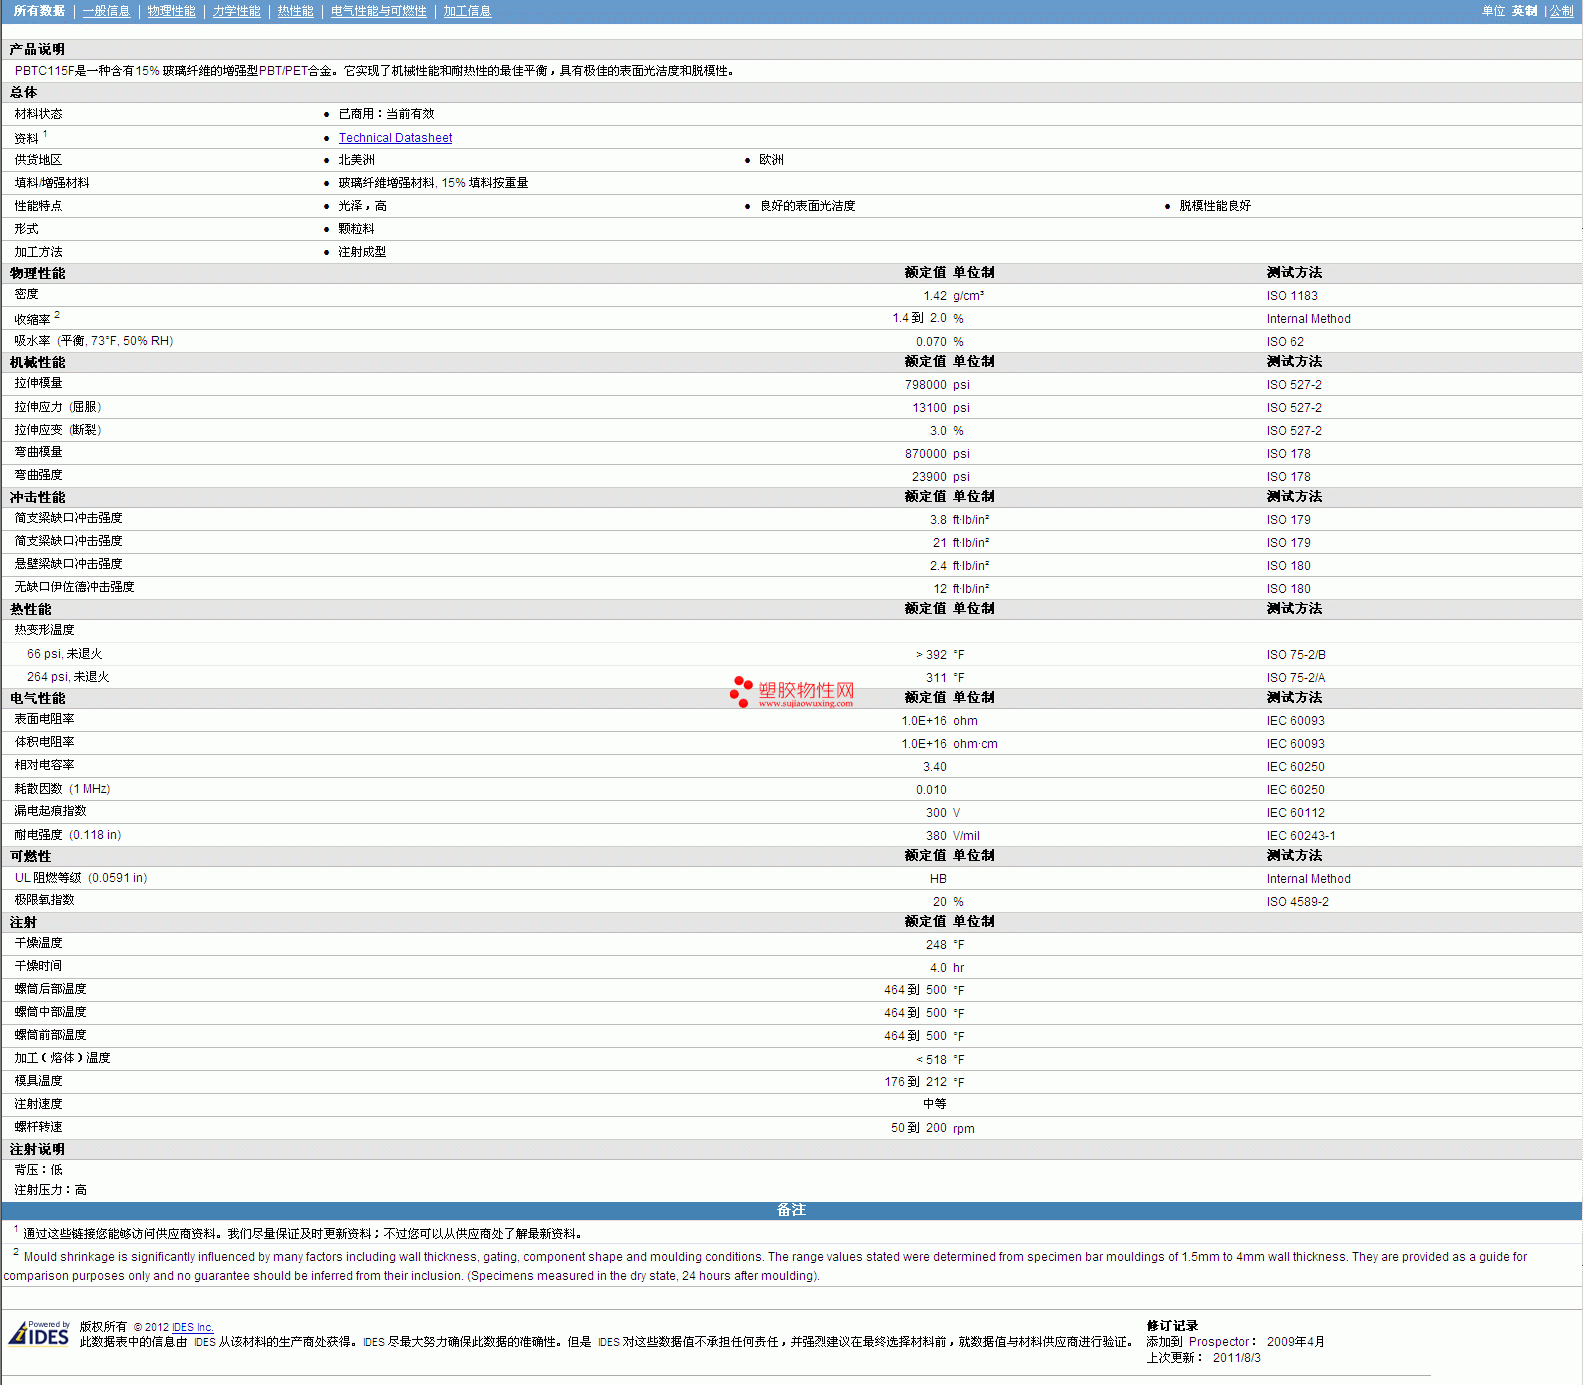The height and width of the screenshot is (1385, 1583).
Task: Switch units to 公制
Action: coord(1561,11)
